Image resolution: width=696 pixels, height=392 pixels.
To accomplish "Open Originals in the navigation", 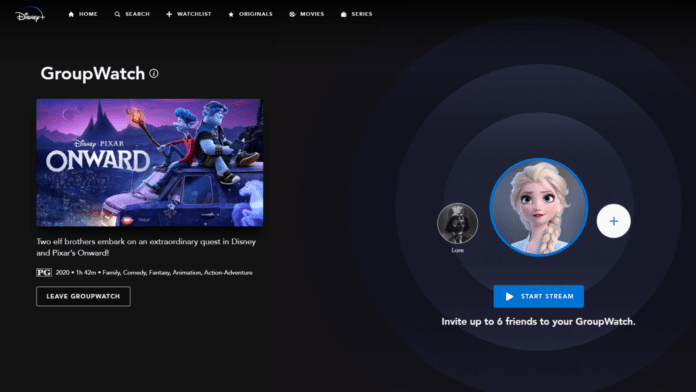I will (x=250, y=14).
